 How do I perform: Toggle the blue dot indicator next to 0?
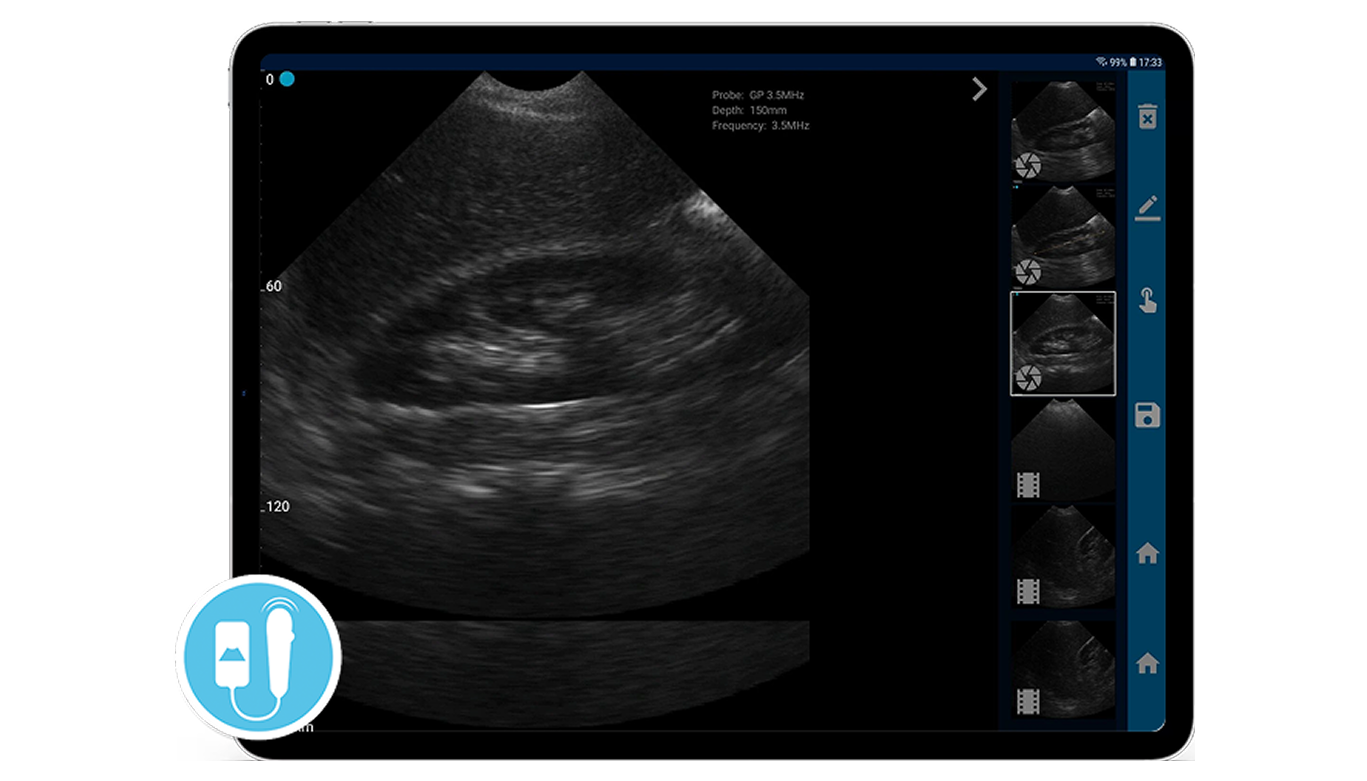tap(287, 79)
